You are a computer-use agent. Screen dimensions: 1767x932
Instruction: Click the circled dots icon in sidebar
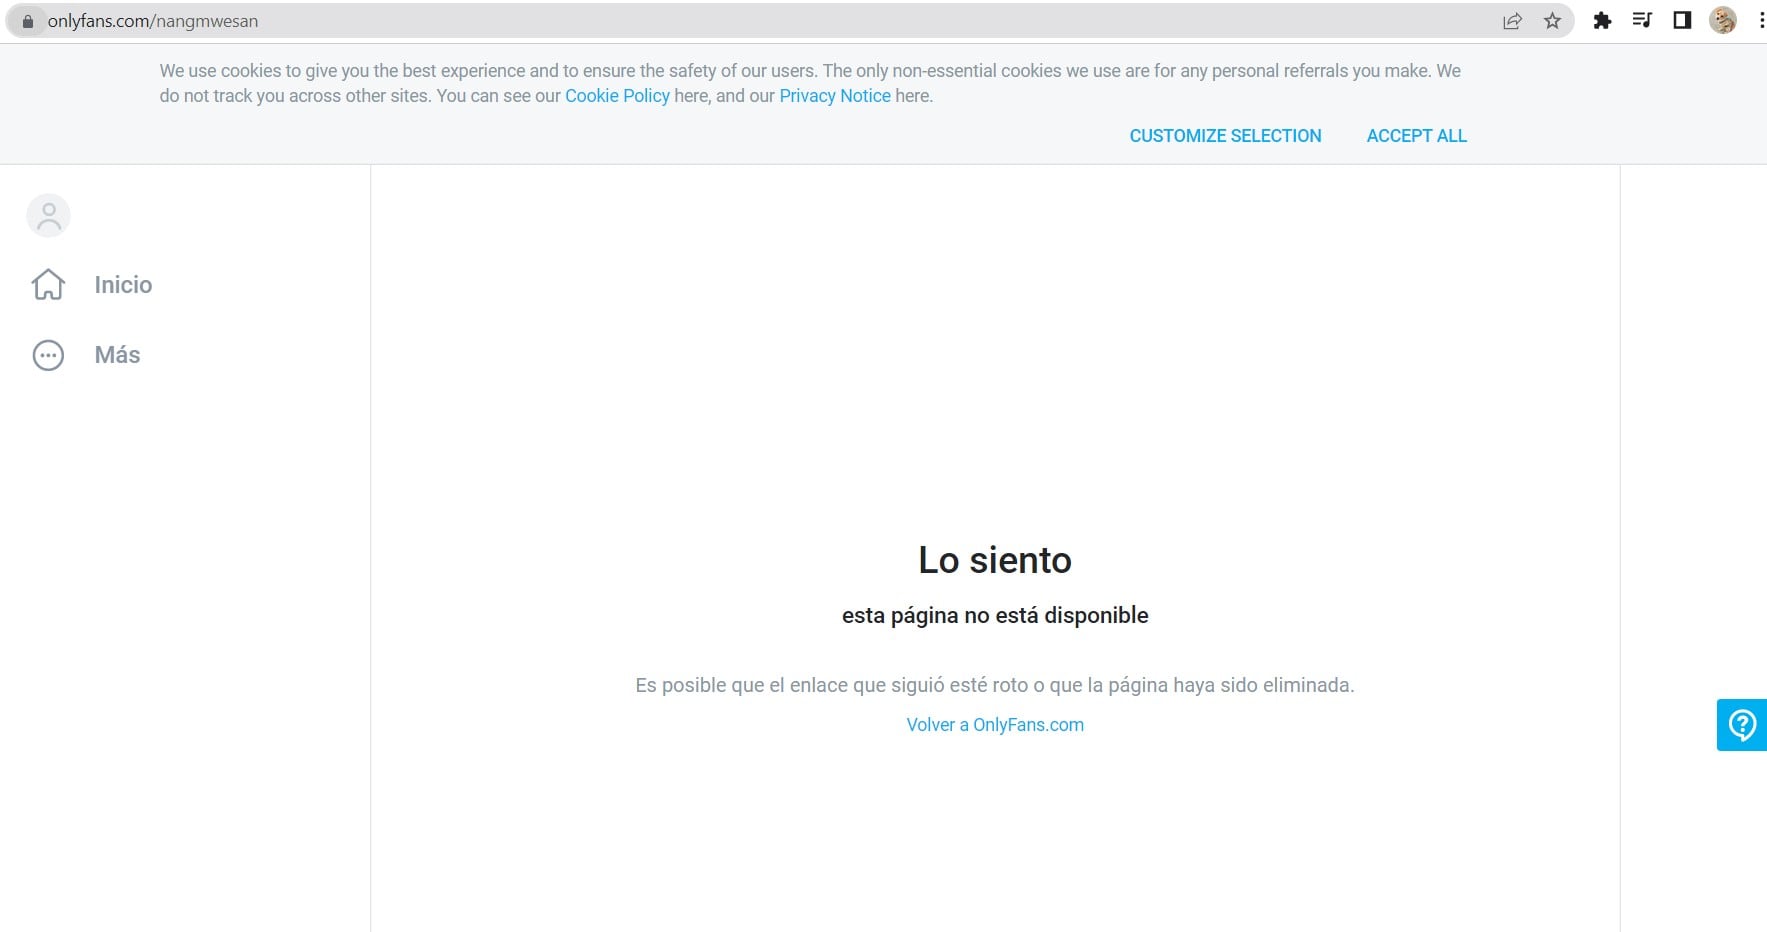pos(48,355)
